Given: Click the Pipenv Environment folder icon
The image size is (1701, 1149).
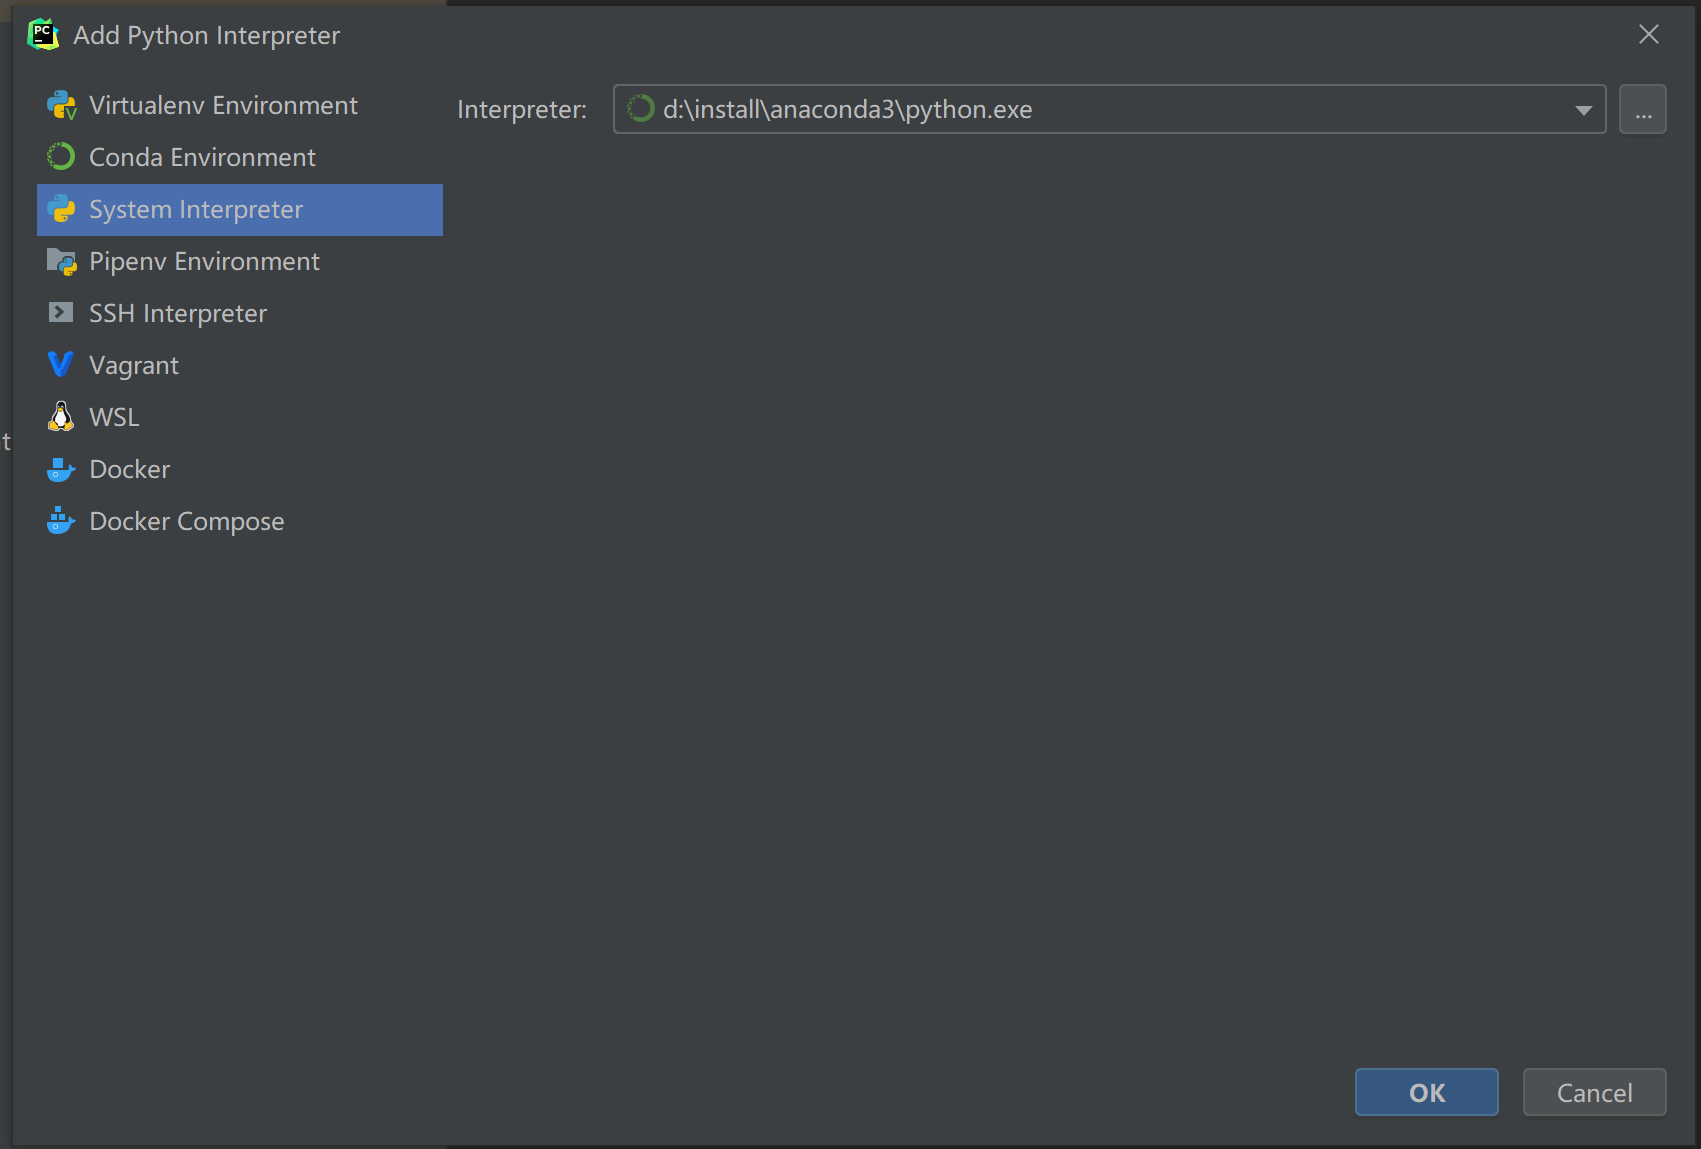Looking at the screenshot, I should 61,261.
